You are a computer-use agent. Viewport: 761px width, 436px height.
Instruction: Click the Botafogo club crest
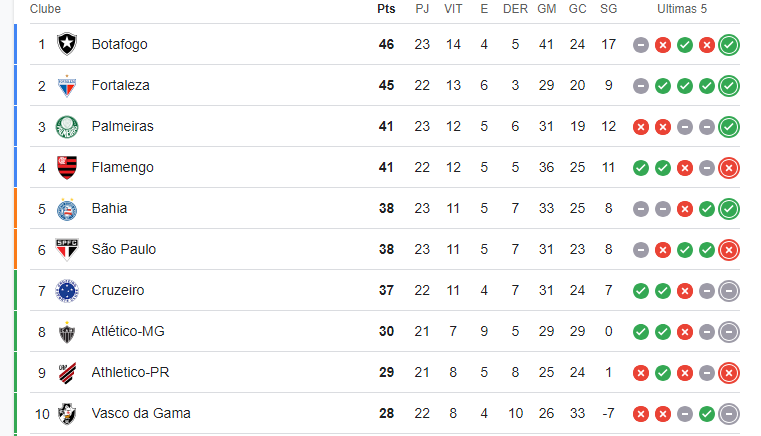pos(67,44)
